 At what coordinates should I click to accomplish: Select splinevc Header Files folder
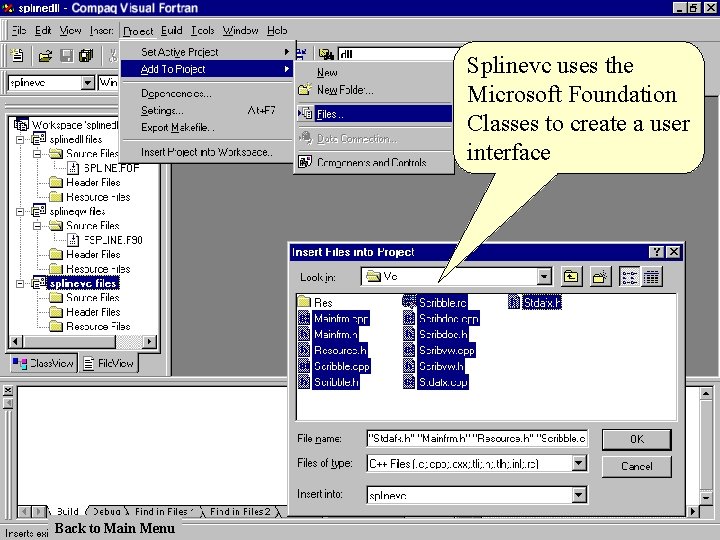85,312
